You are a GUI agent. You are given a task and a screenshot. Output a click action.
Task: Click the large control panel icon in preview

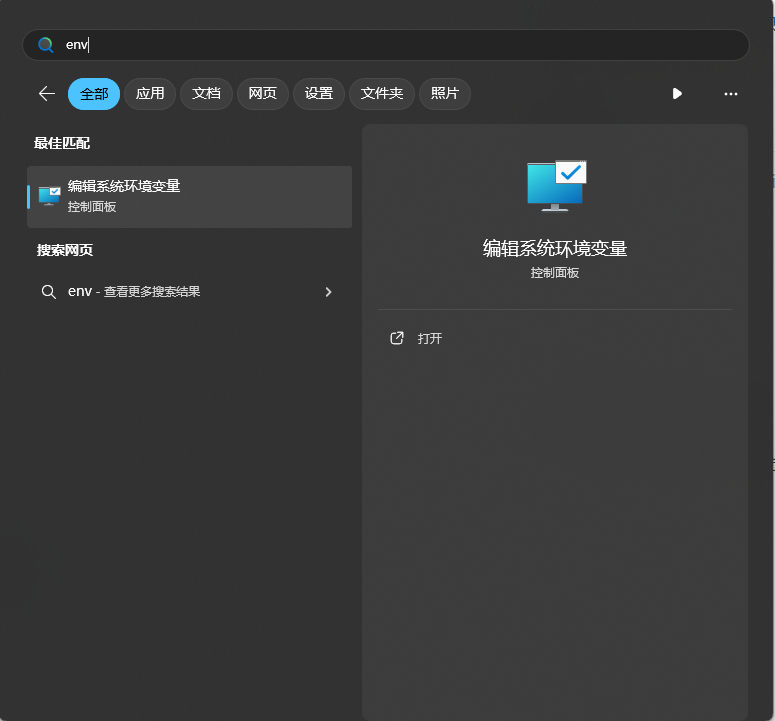(x=556, y=186)
